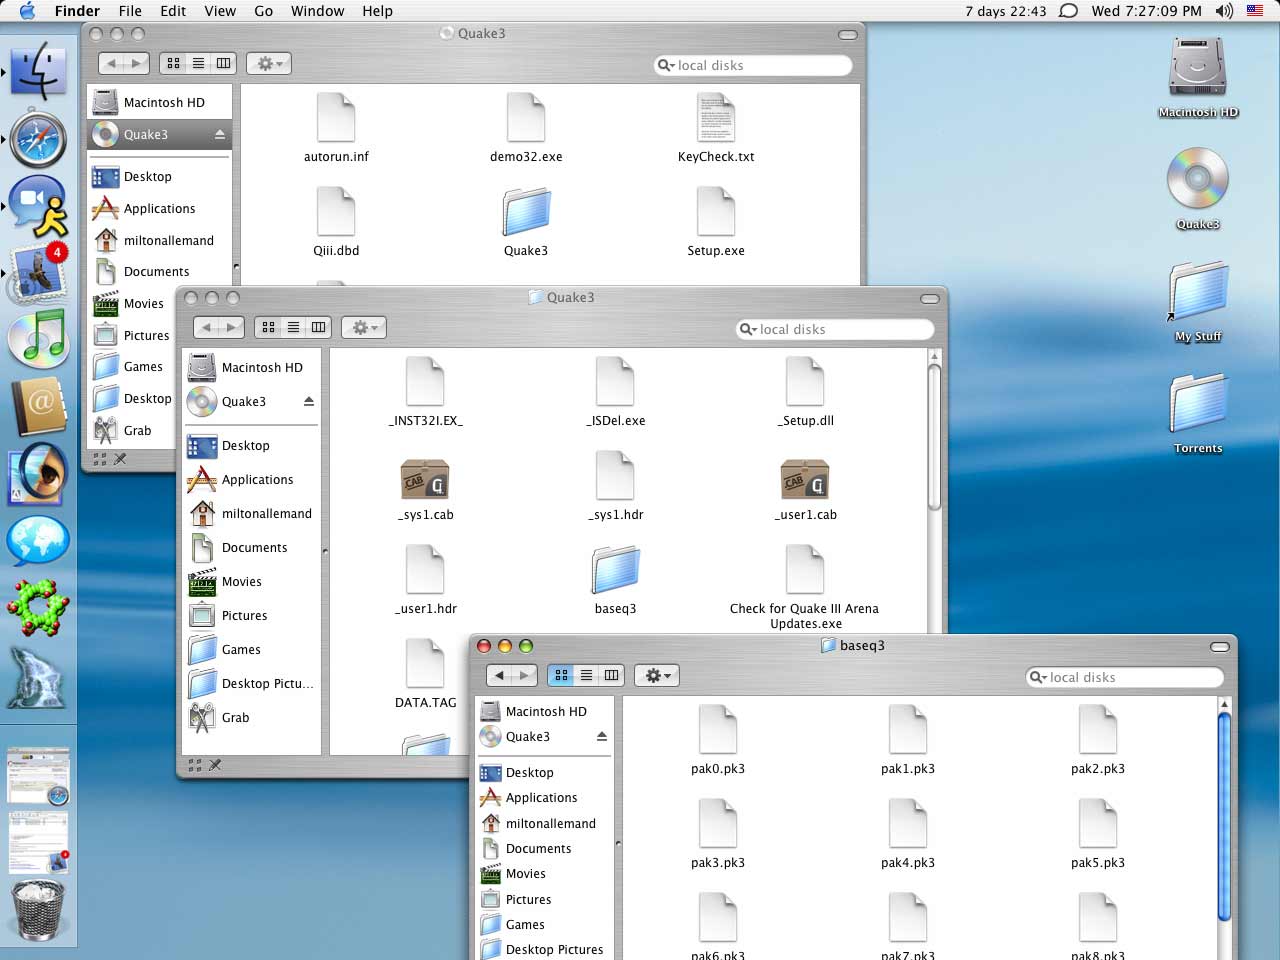Viewport: 1280px width, 960px height.
Task: Select the KeyCheck.txt document icon
Action: point(715,118)
